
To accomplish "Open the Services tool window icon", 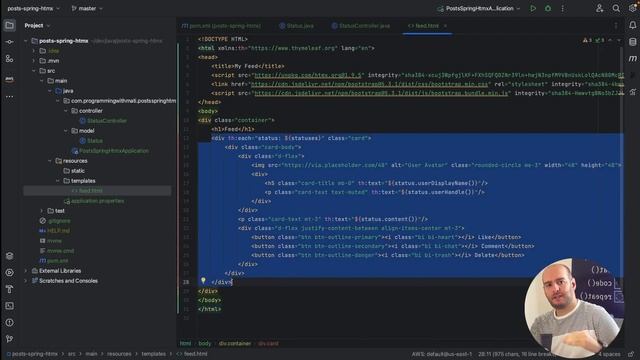I will point(9,256).
